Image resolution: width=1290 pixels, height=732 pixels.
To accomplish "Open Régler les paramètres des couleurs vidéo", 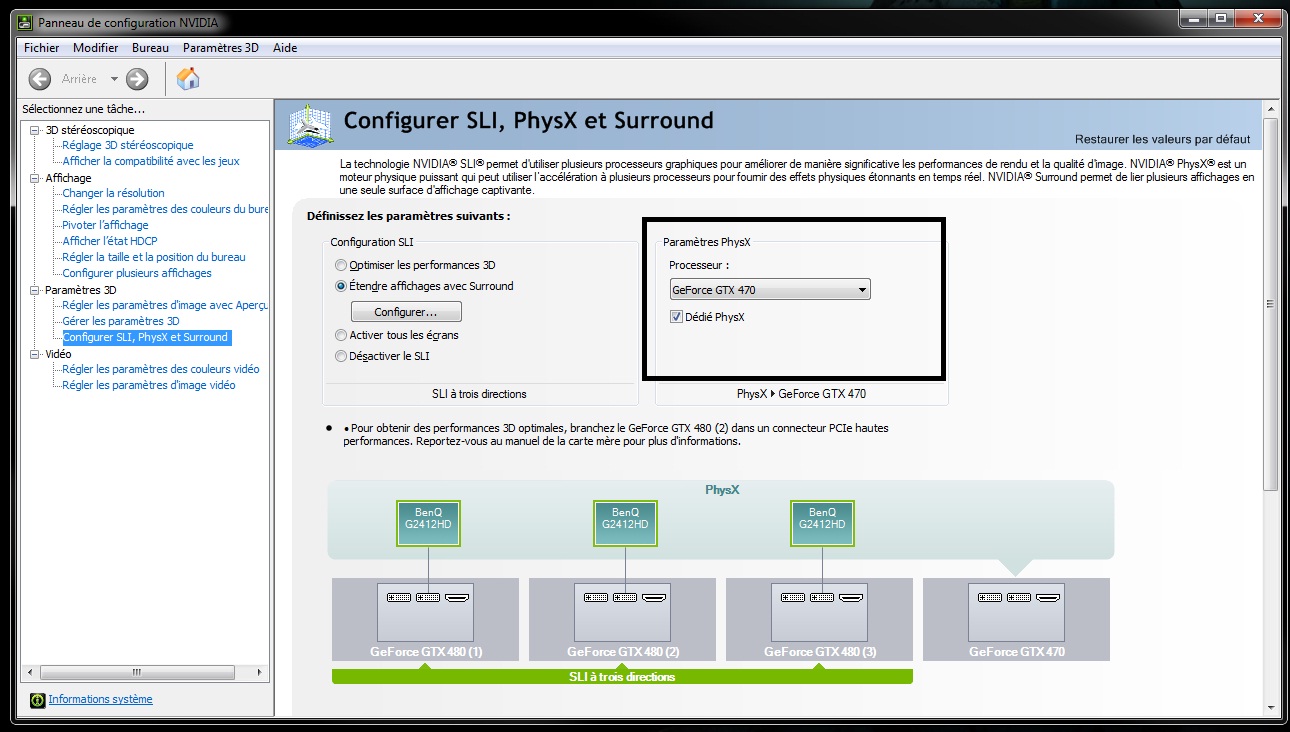I will (x=161, y=369).
